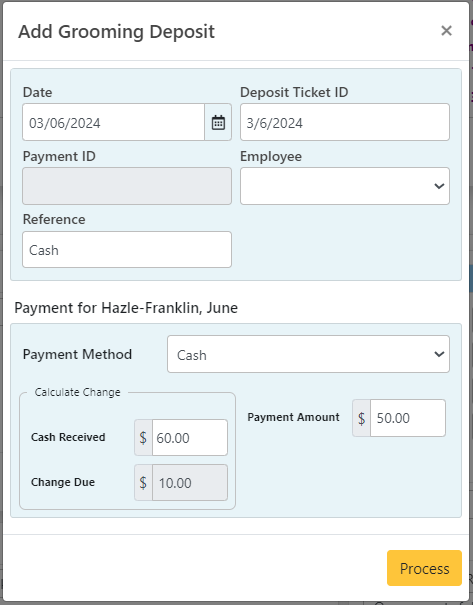This screenshot has height=605, width=473.
Task: Click the Payment Method label
Action: tap(78, 354)
